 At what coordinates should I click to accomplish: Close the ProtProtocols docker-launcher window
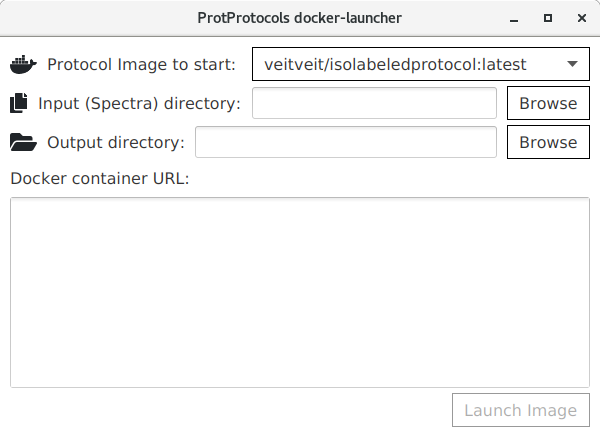(x=582, y=18)
